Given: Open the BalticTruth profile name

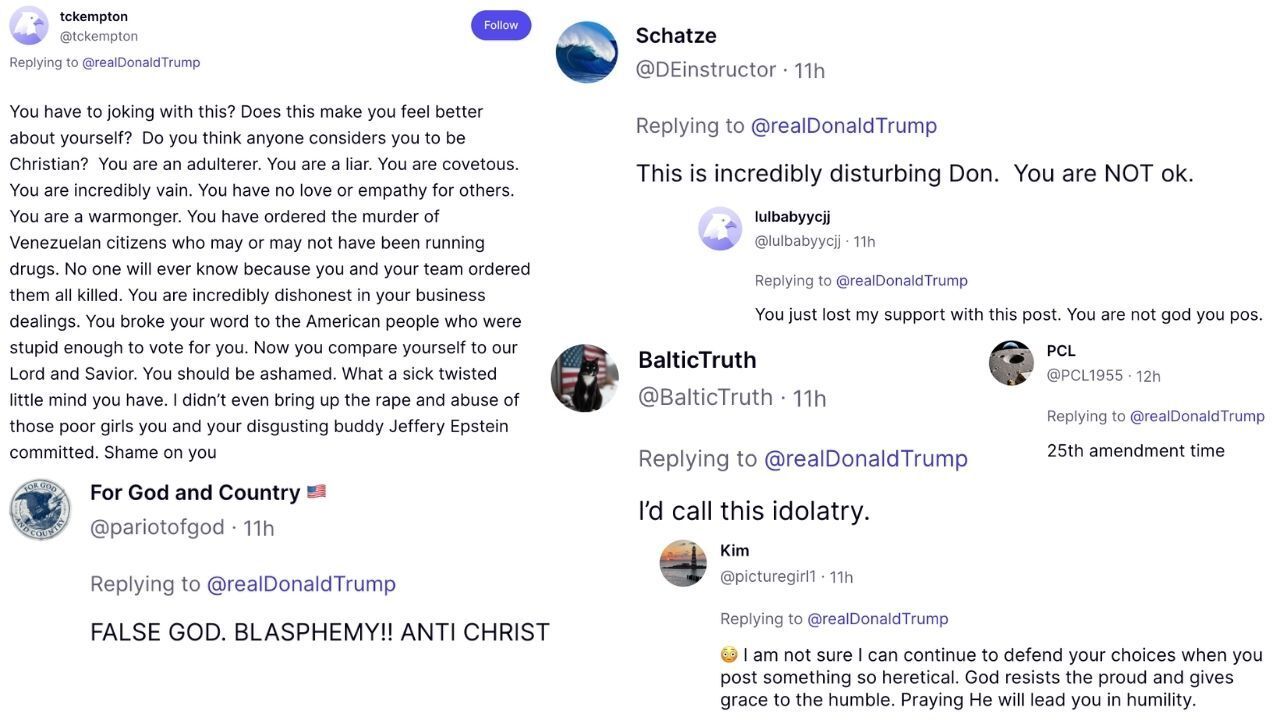Looking at the screenshot, I should (697, 360).
